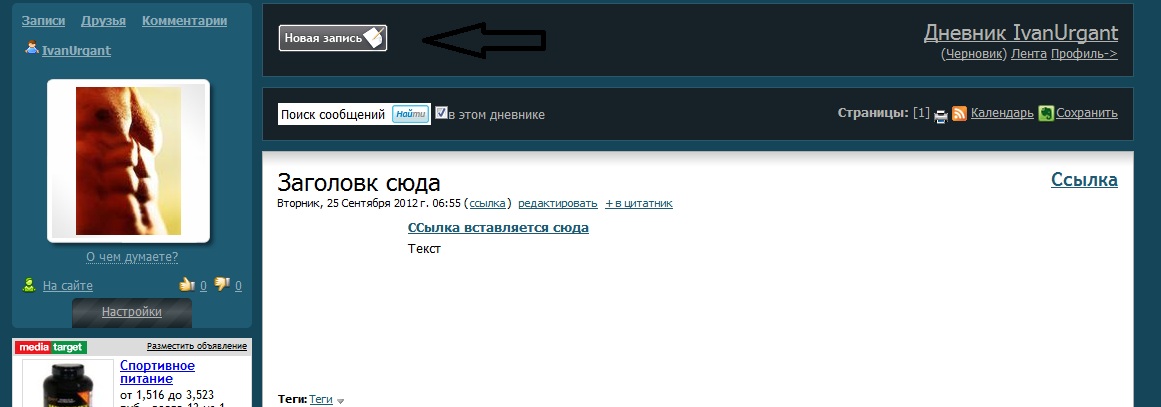The height and width of the screenshot is (407, 1161).
Task: Open the Записи tab
Action: pos(43,21)
